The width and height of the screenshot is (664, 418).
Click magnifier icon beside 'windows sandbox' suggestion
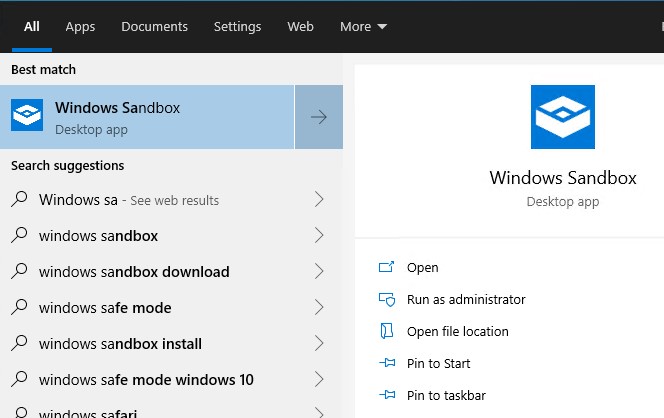[x=19, y=235]
